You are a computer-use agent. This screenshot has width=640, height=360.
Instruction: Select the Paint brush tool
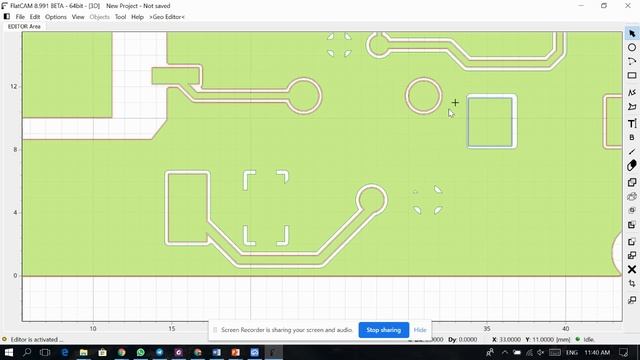pyautogui.click(x=632, y=151)
